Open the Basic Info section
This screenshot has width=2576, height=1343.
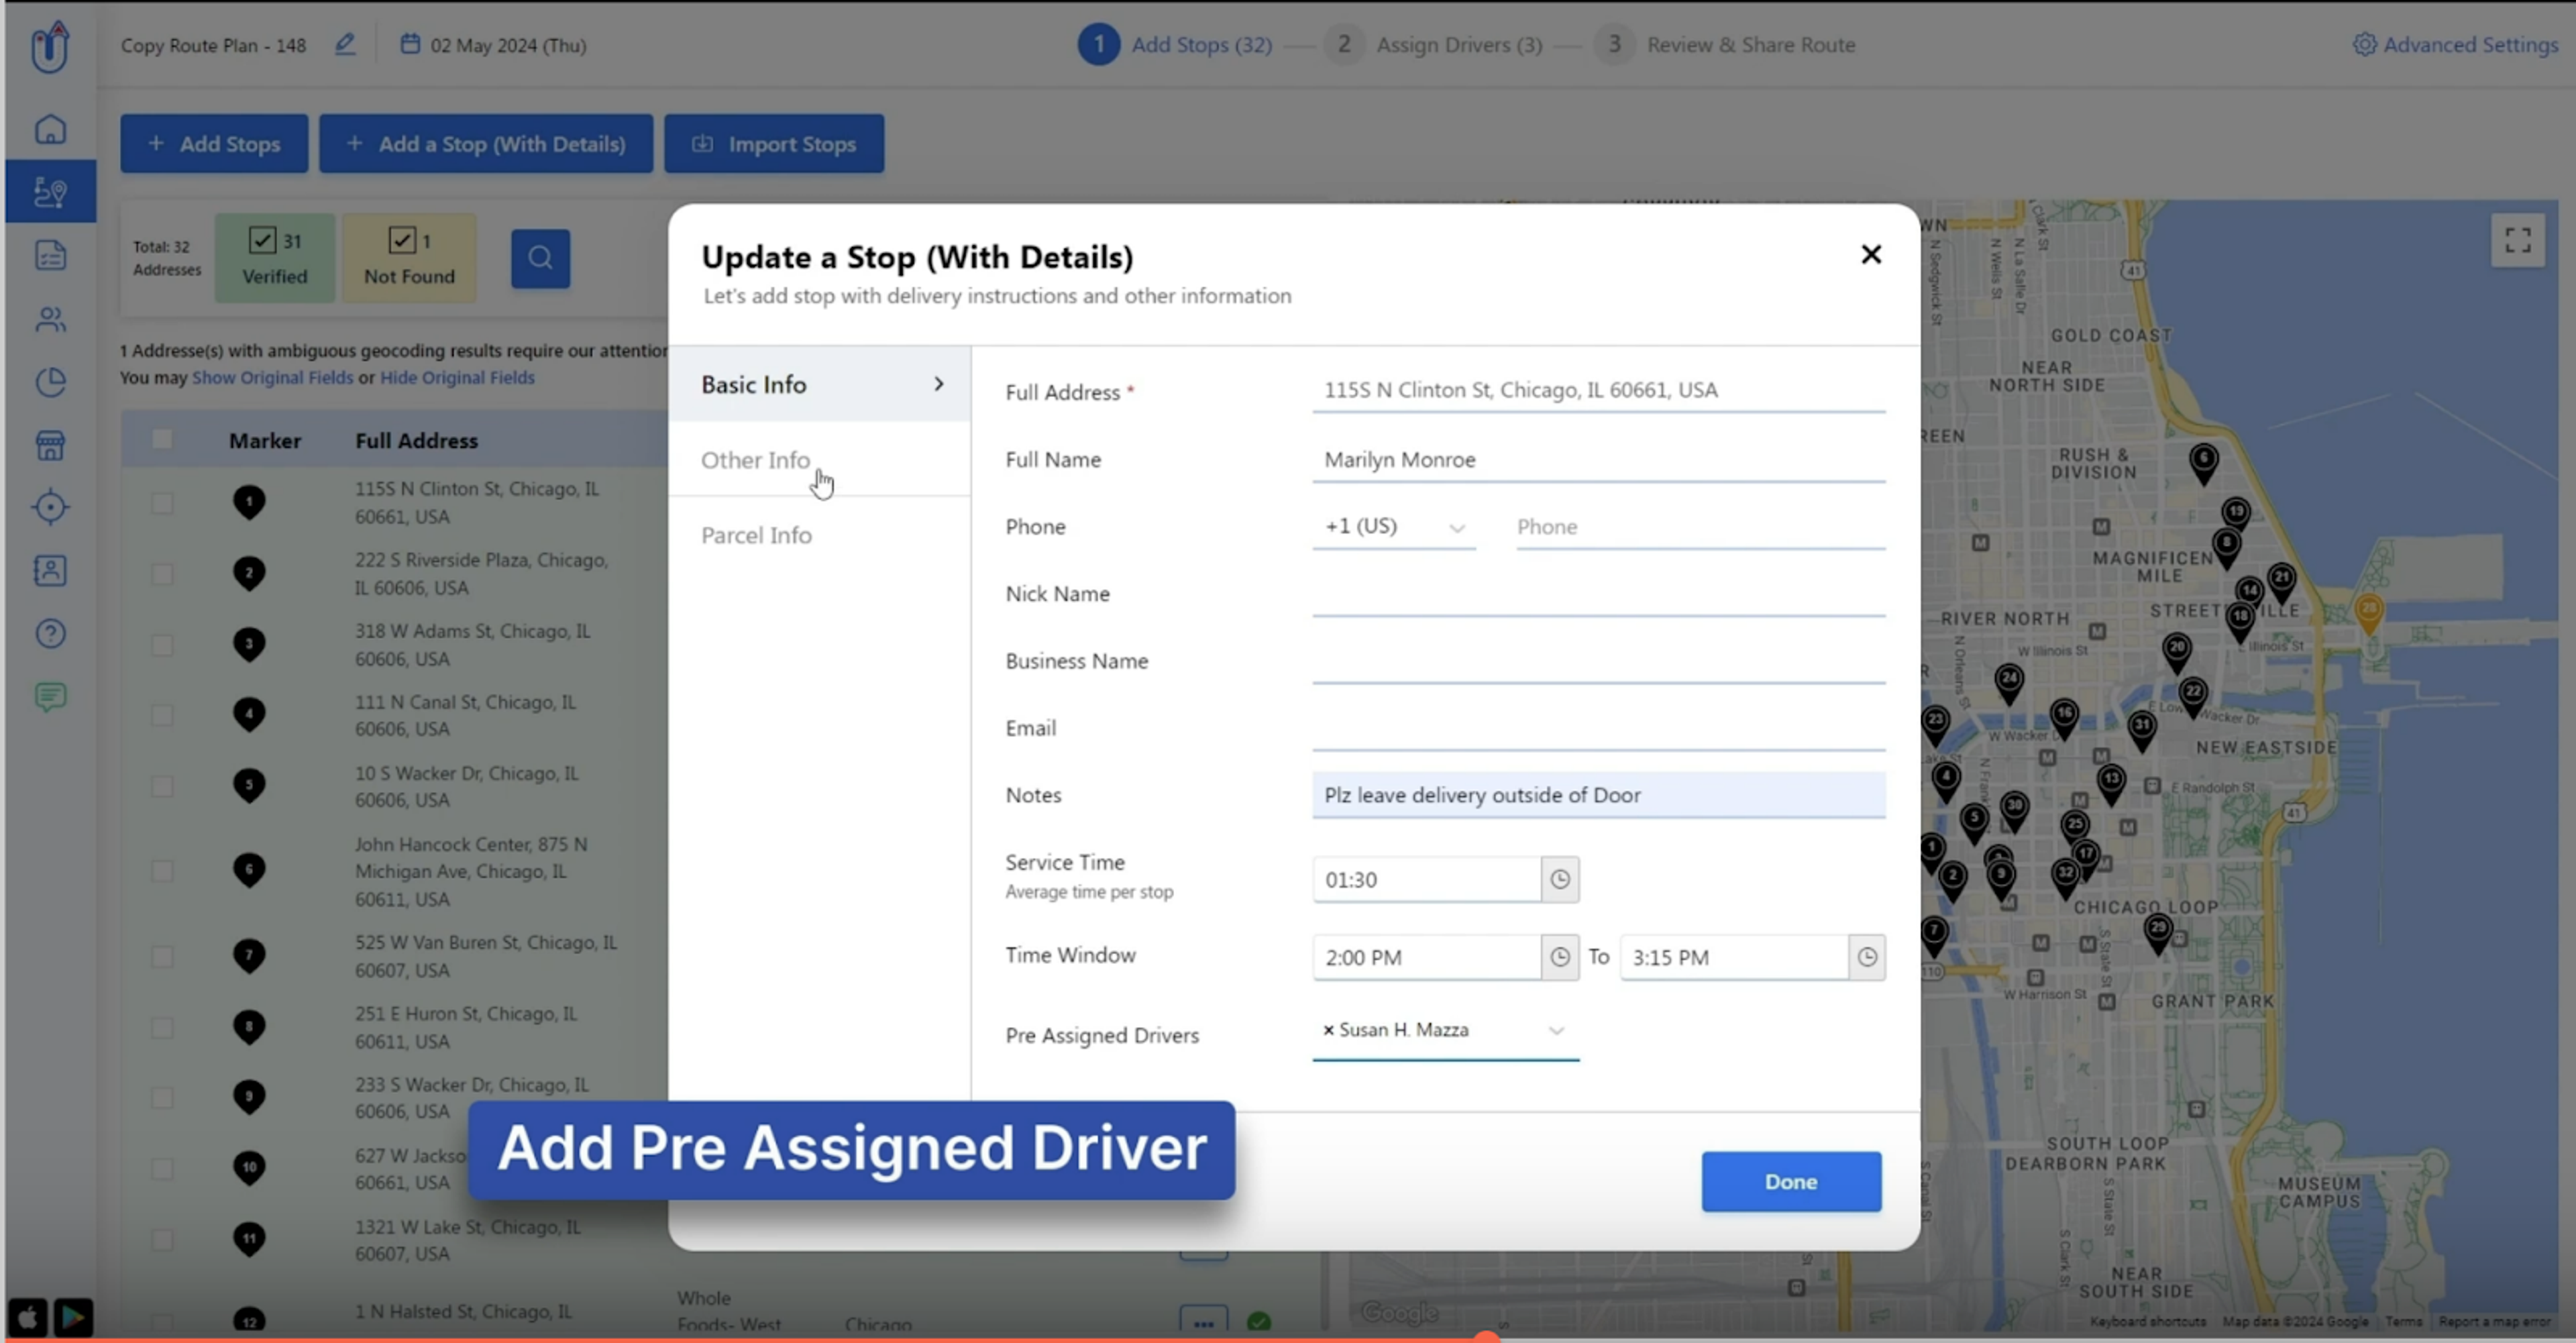pyautogui.click(x=820, y=384)
